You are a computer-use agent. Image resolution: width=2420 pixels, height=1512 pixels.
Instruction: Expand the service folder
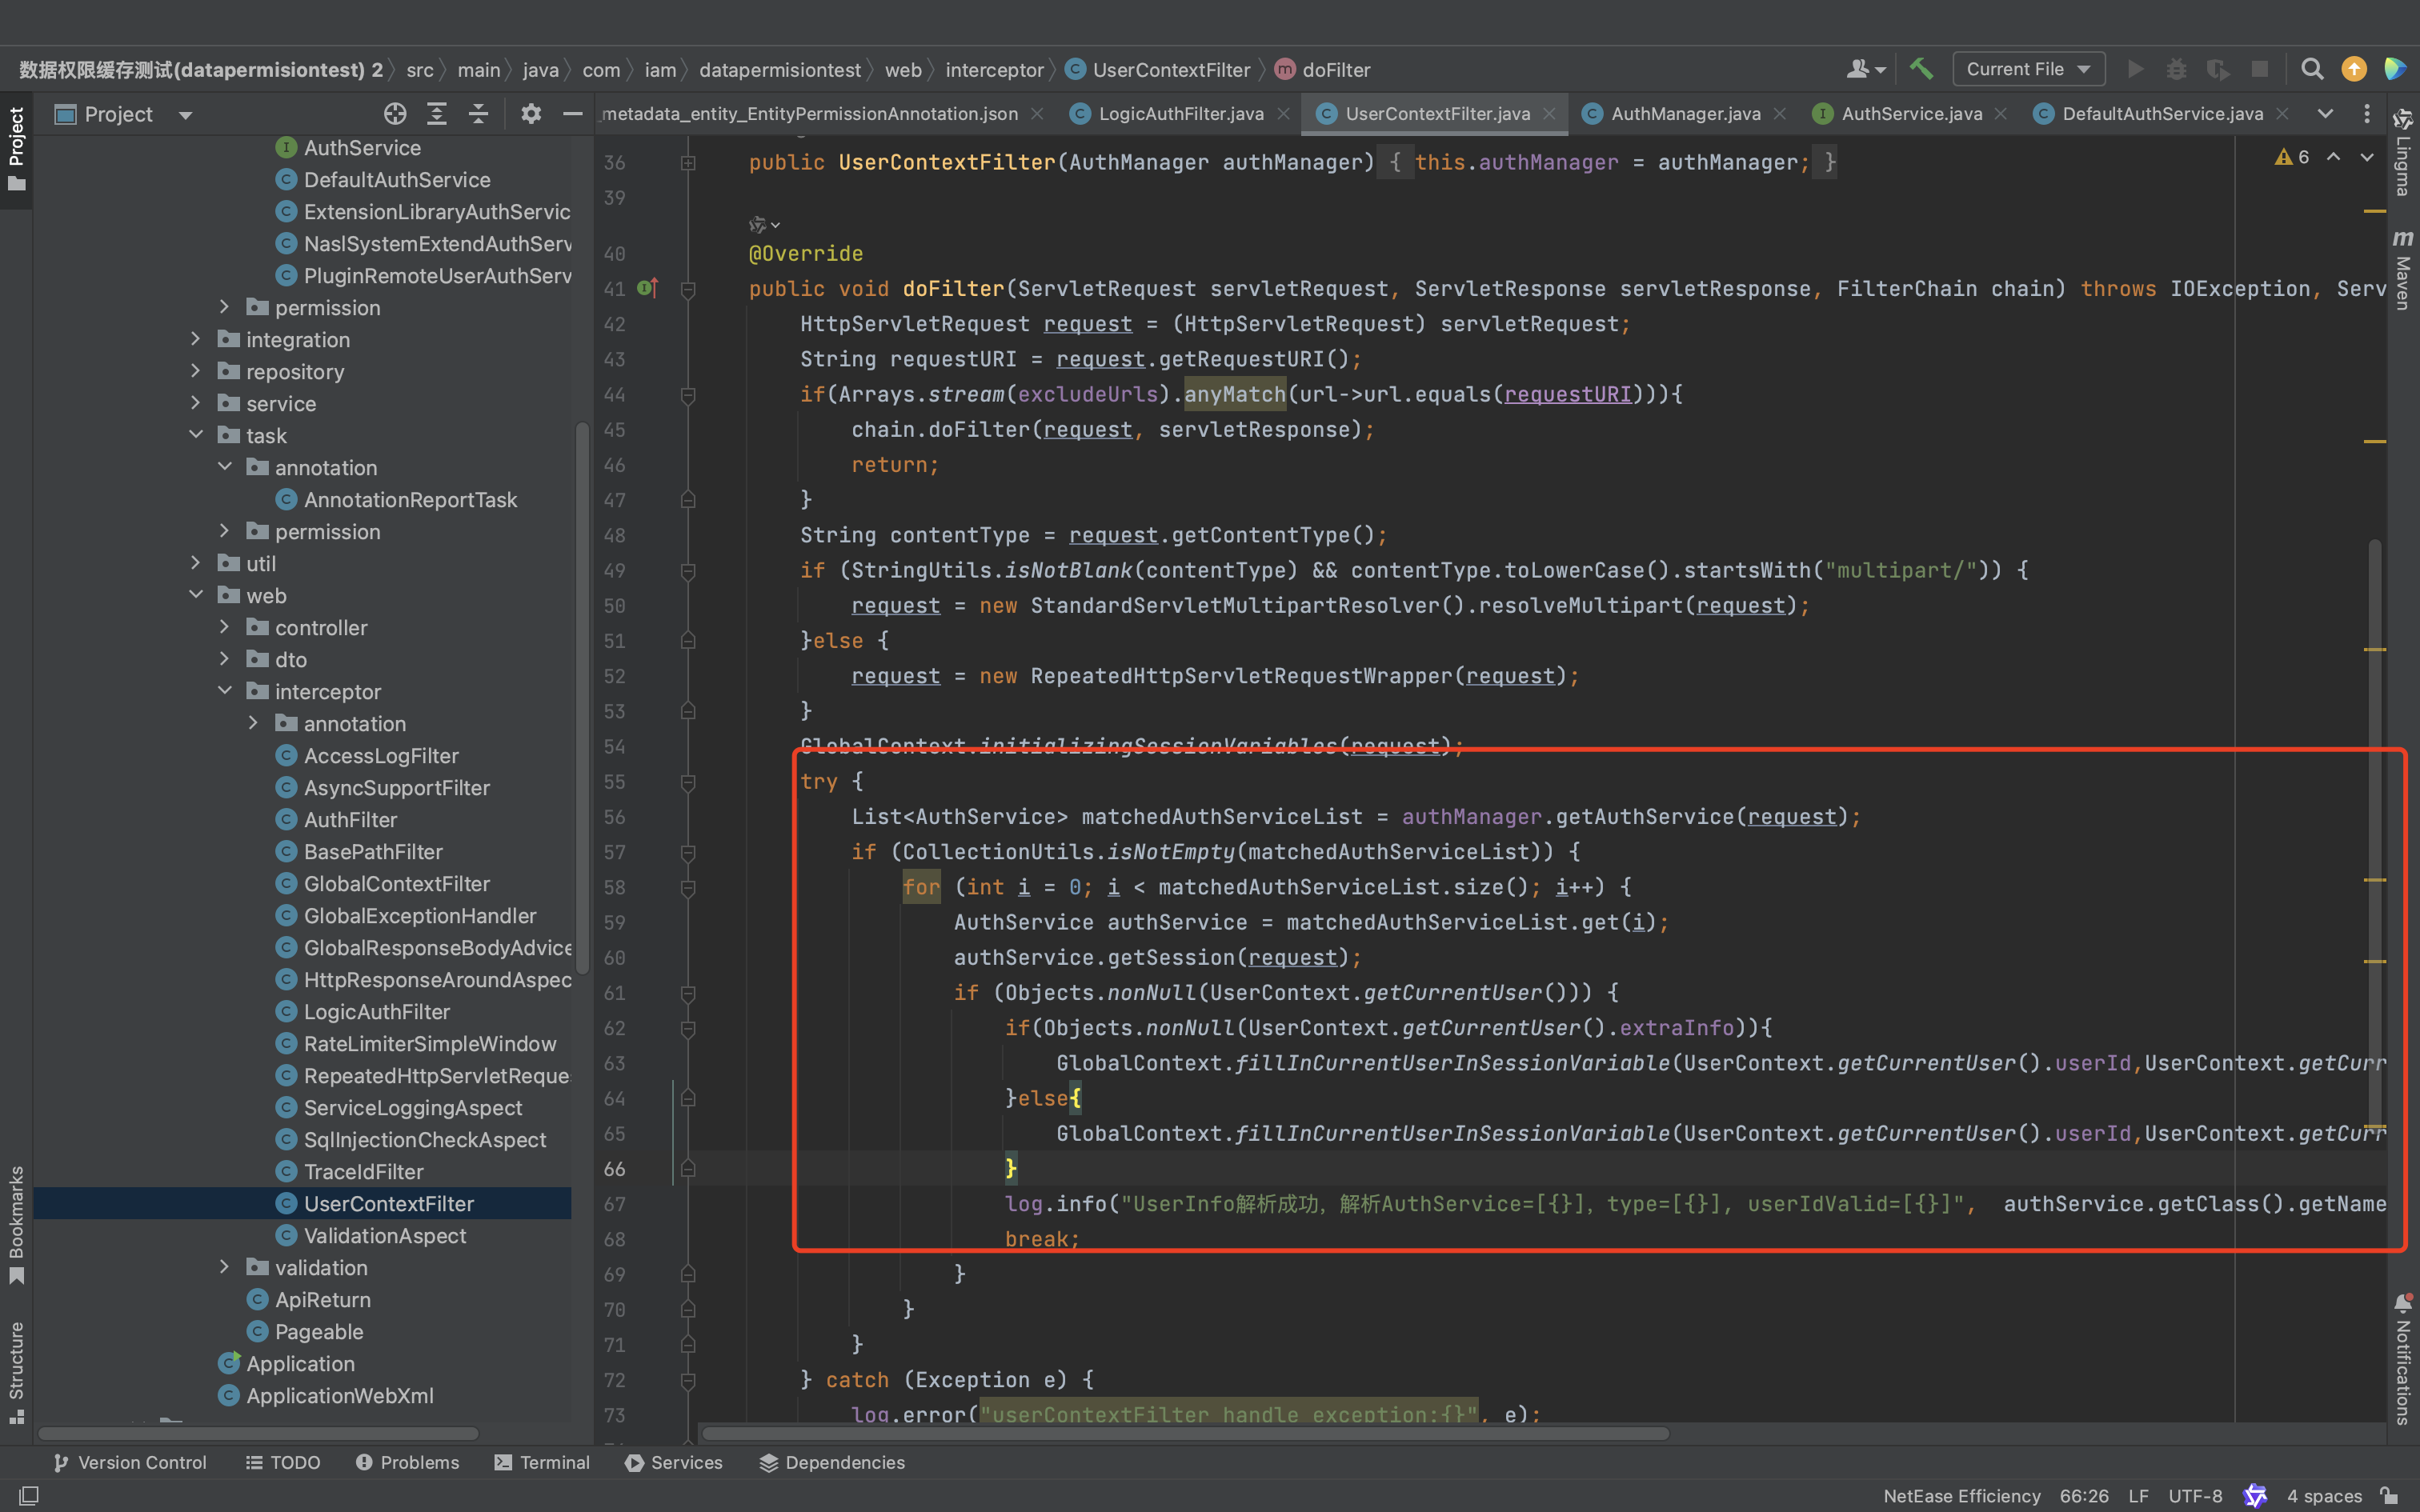point(196,403)
